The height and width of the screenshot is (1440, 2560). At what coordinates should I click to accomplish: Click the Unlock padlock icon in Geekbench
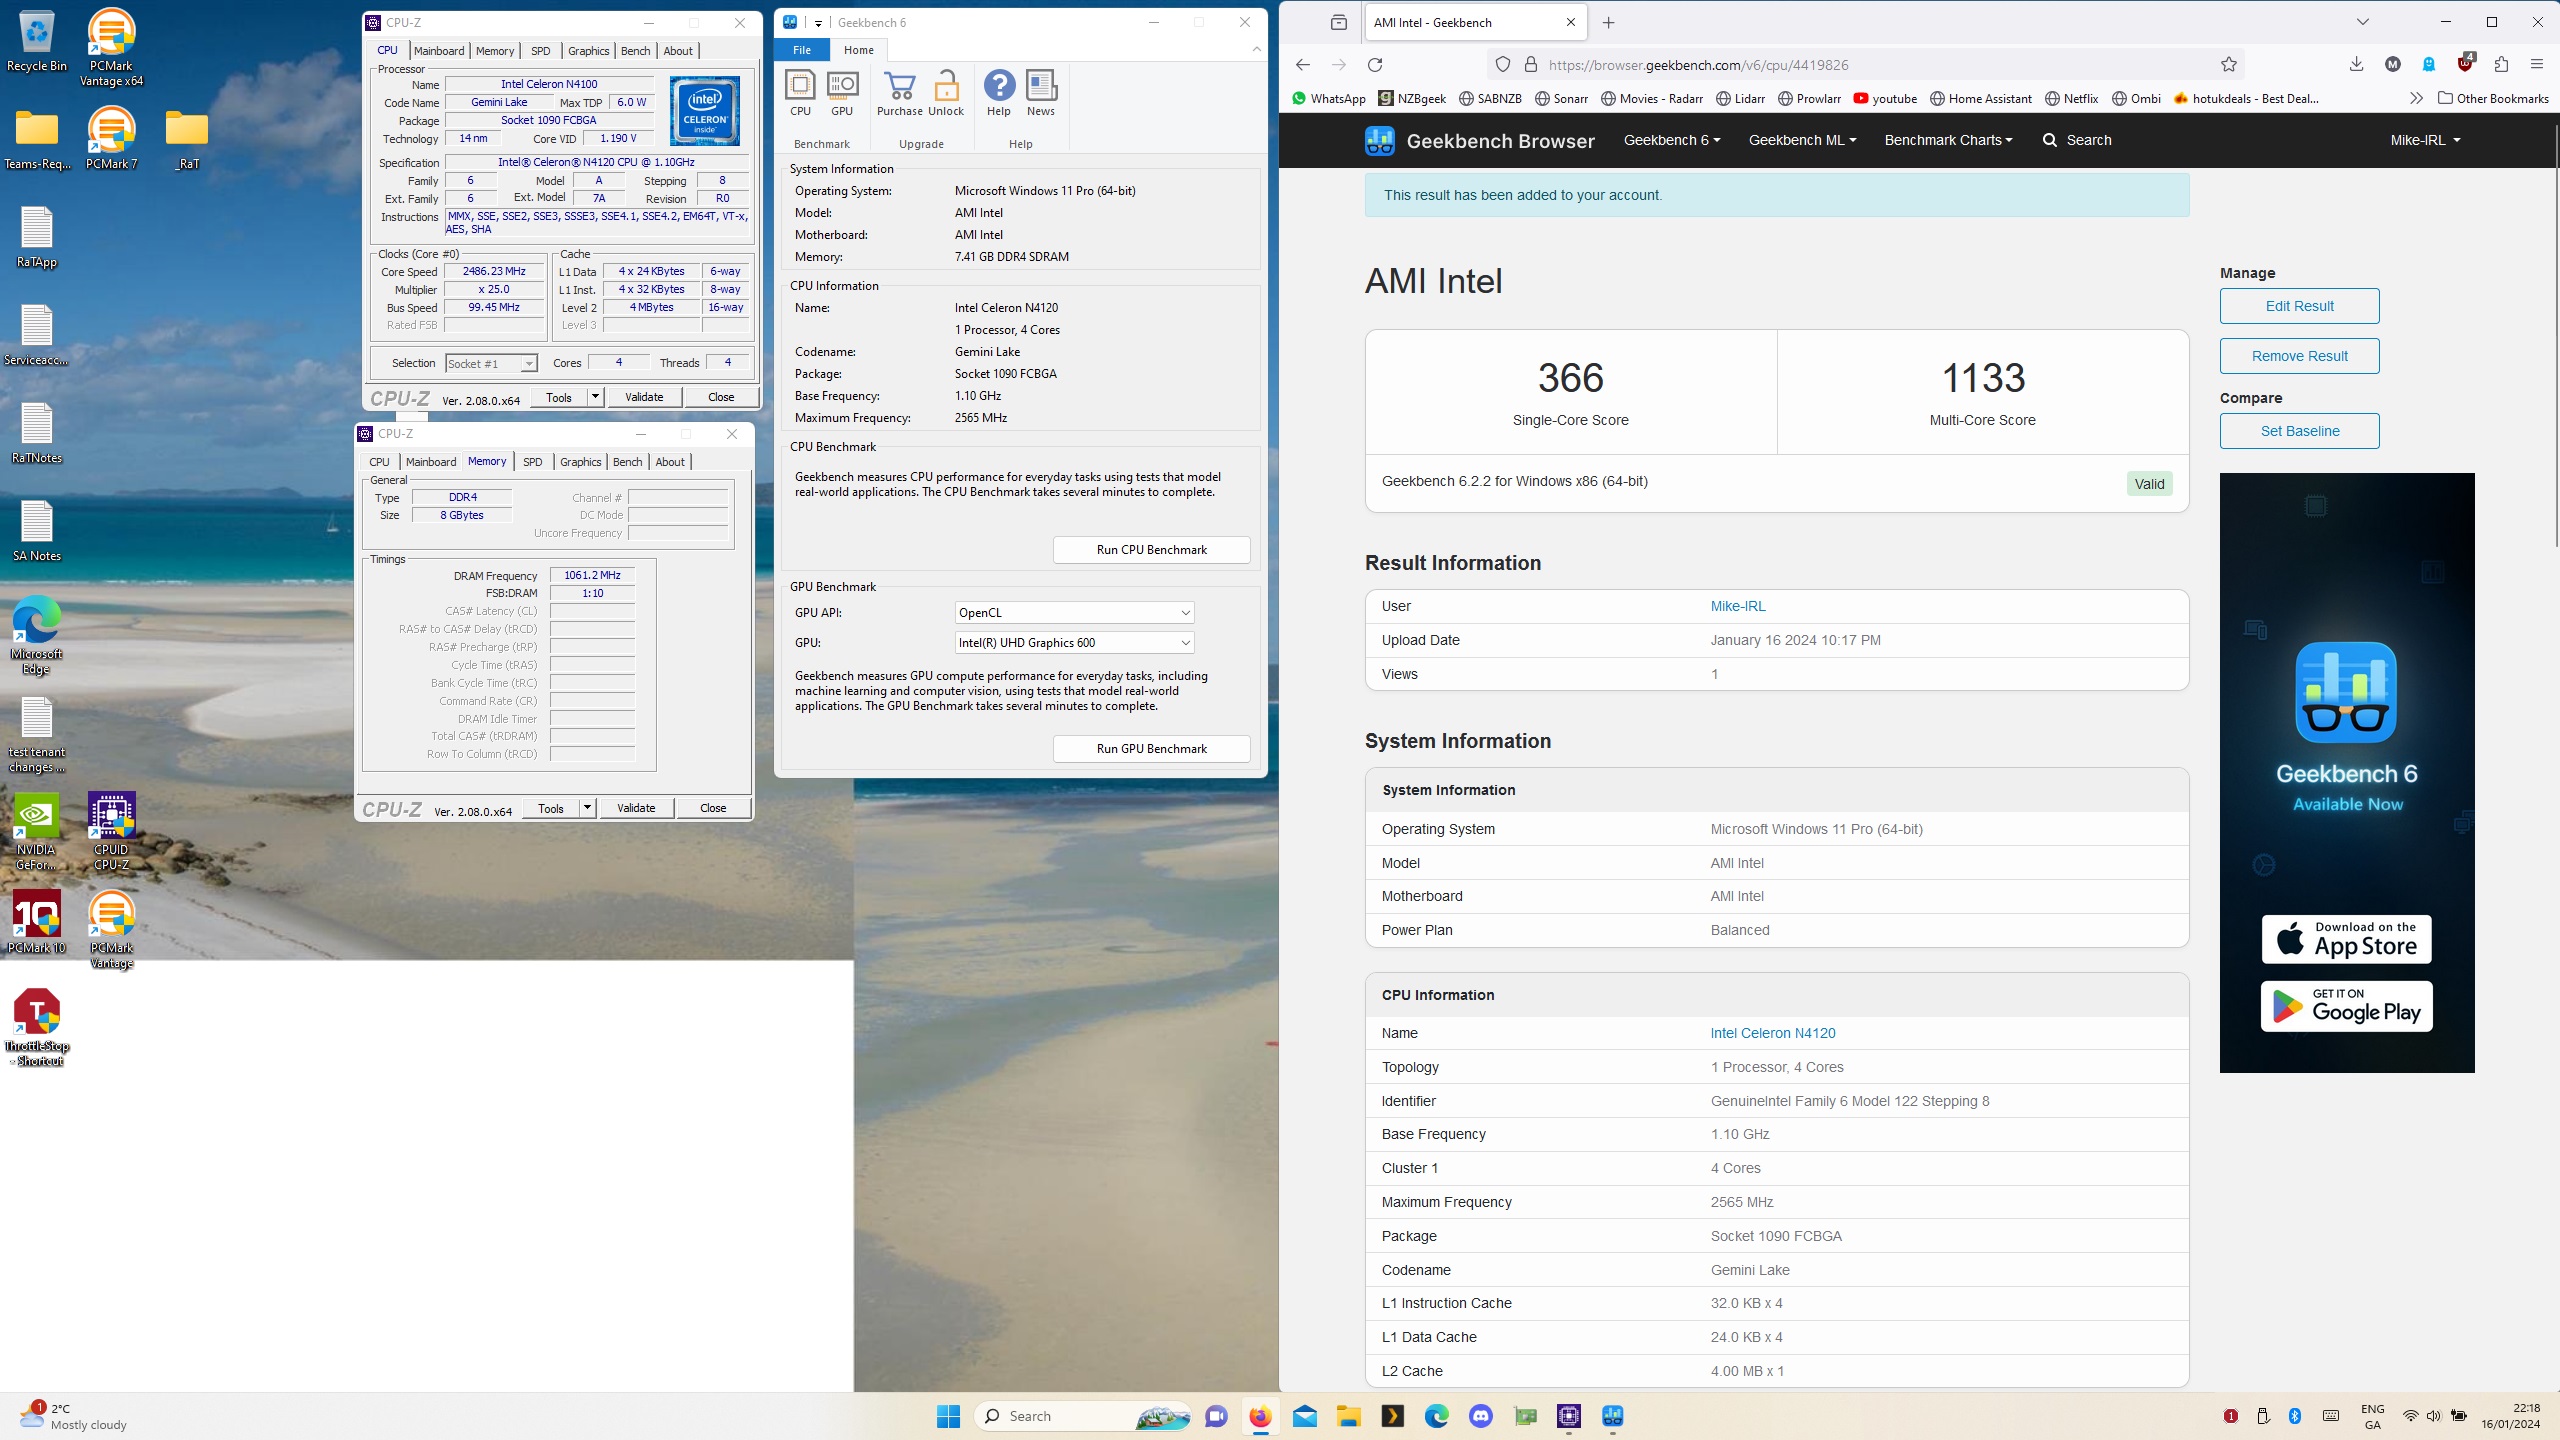click(946, 93)
